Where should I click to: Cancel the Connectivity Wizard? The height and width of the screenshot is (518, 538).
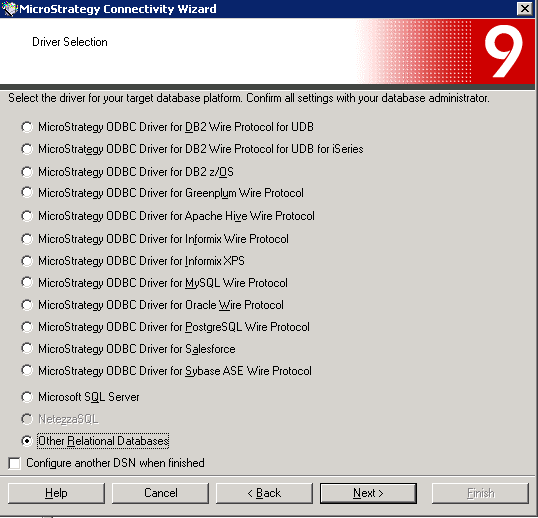[x=160, y=493]
